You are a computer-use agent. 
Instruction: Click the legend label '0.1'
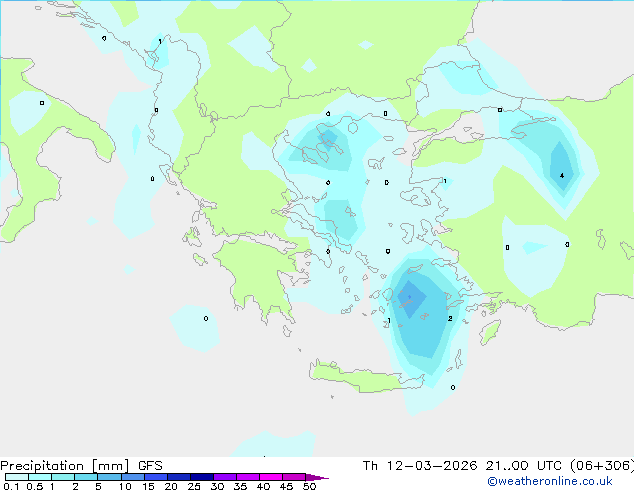[11, 486]
